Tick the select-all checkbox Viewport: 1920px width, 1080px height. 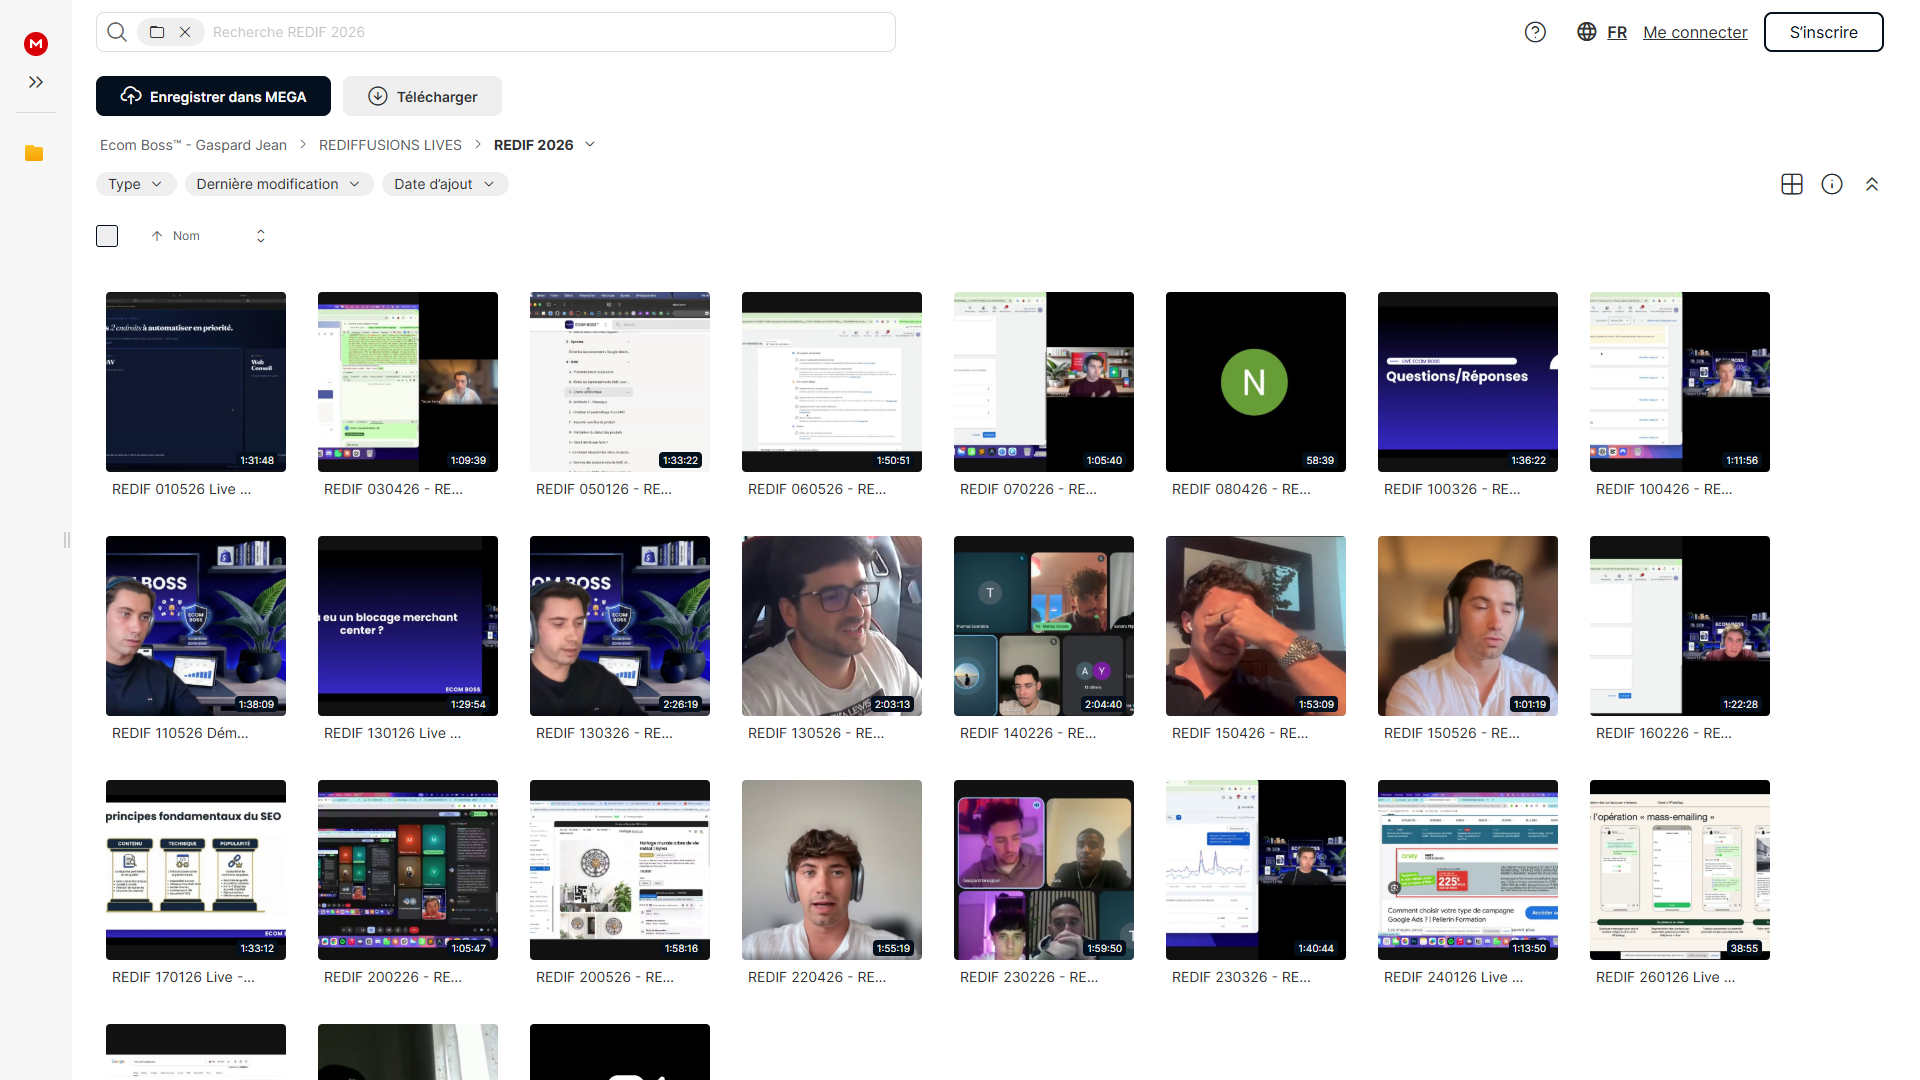(107, 236)
